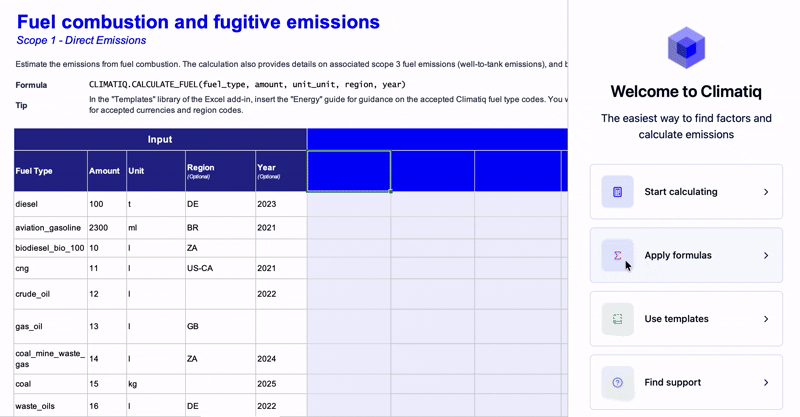Open the Apply formulas option
The width and height of the screenshot is (800, 417).
point(686,255)
